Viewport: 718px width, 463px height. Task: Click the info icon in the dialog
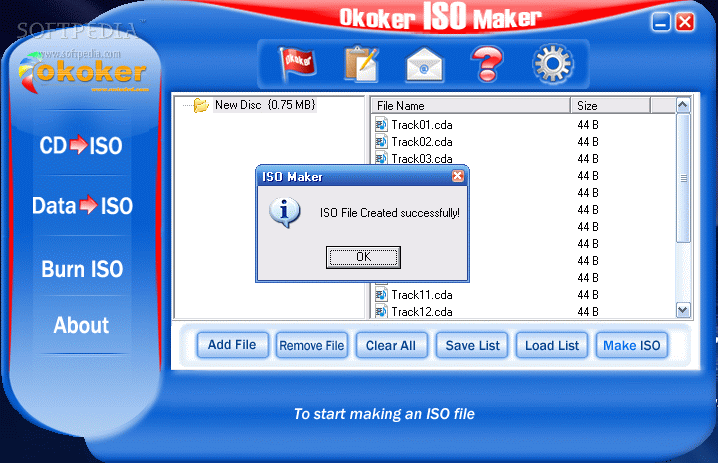coord(285,212)
